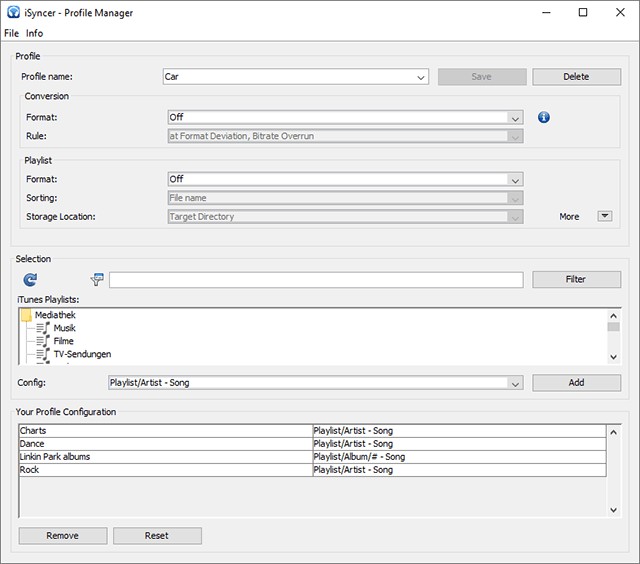Click the filter funnel icon
Screen dimensions: 640x564
97,280
